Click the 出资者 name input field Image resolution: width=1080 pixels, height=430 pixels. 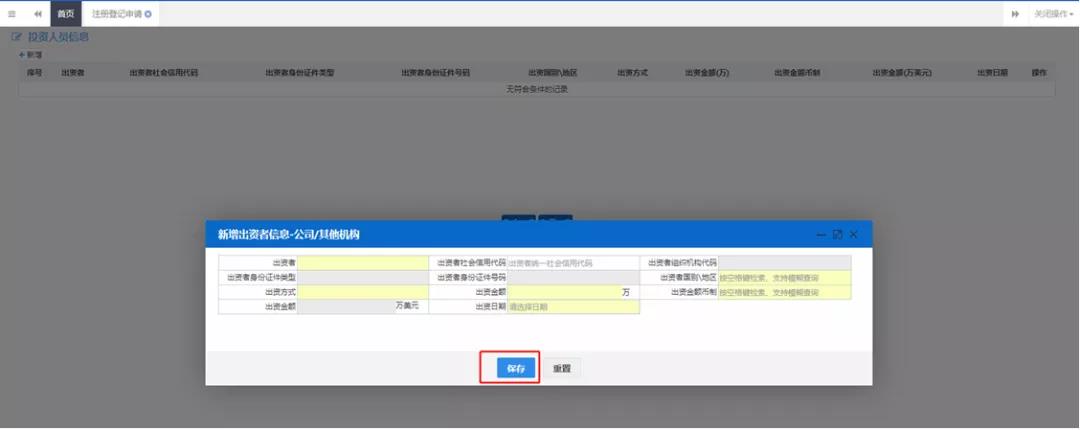click(363, 263)
